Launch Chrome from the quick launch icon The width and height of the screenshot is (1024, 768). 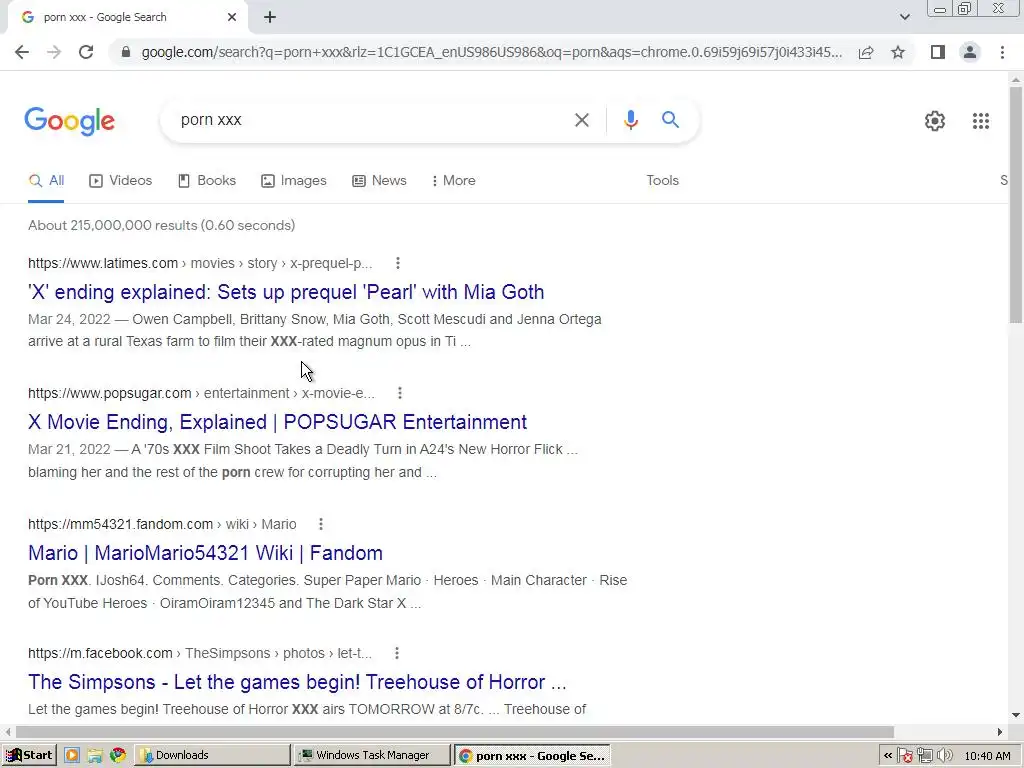coord(118,756)
